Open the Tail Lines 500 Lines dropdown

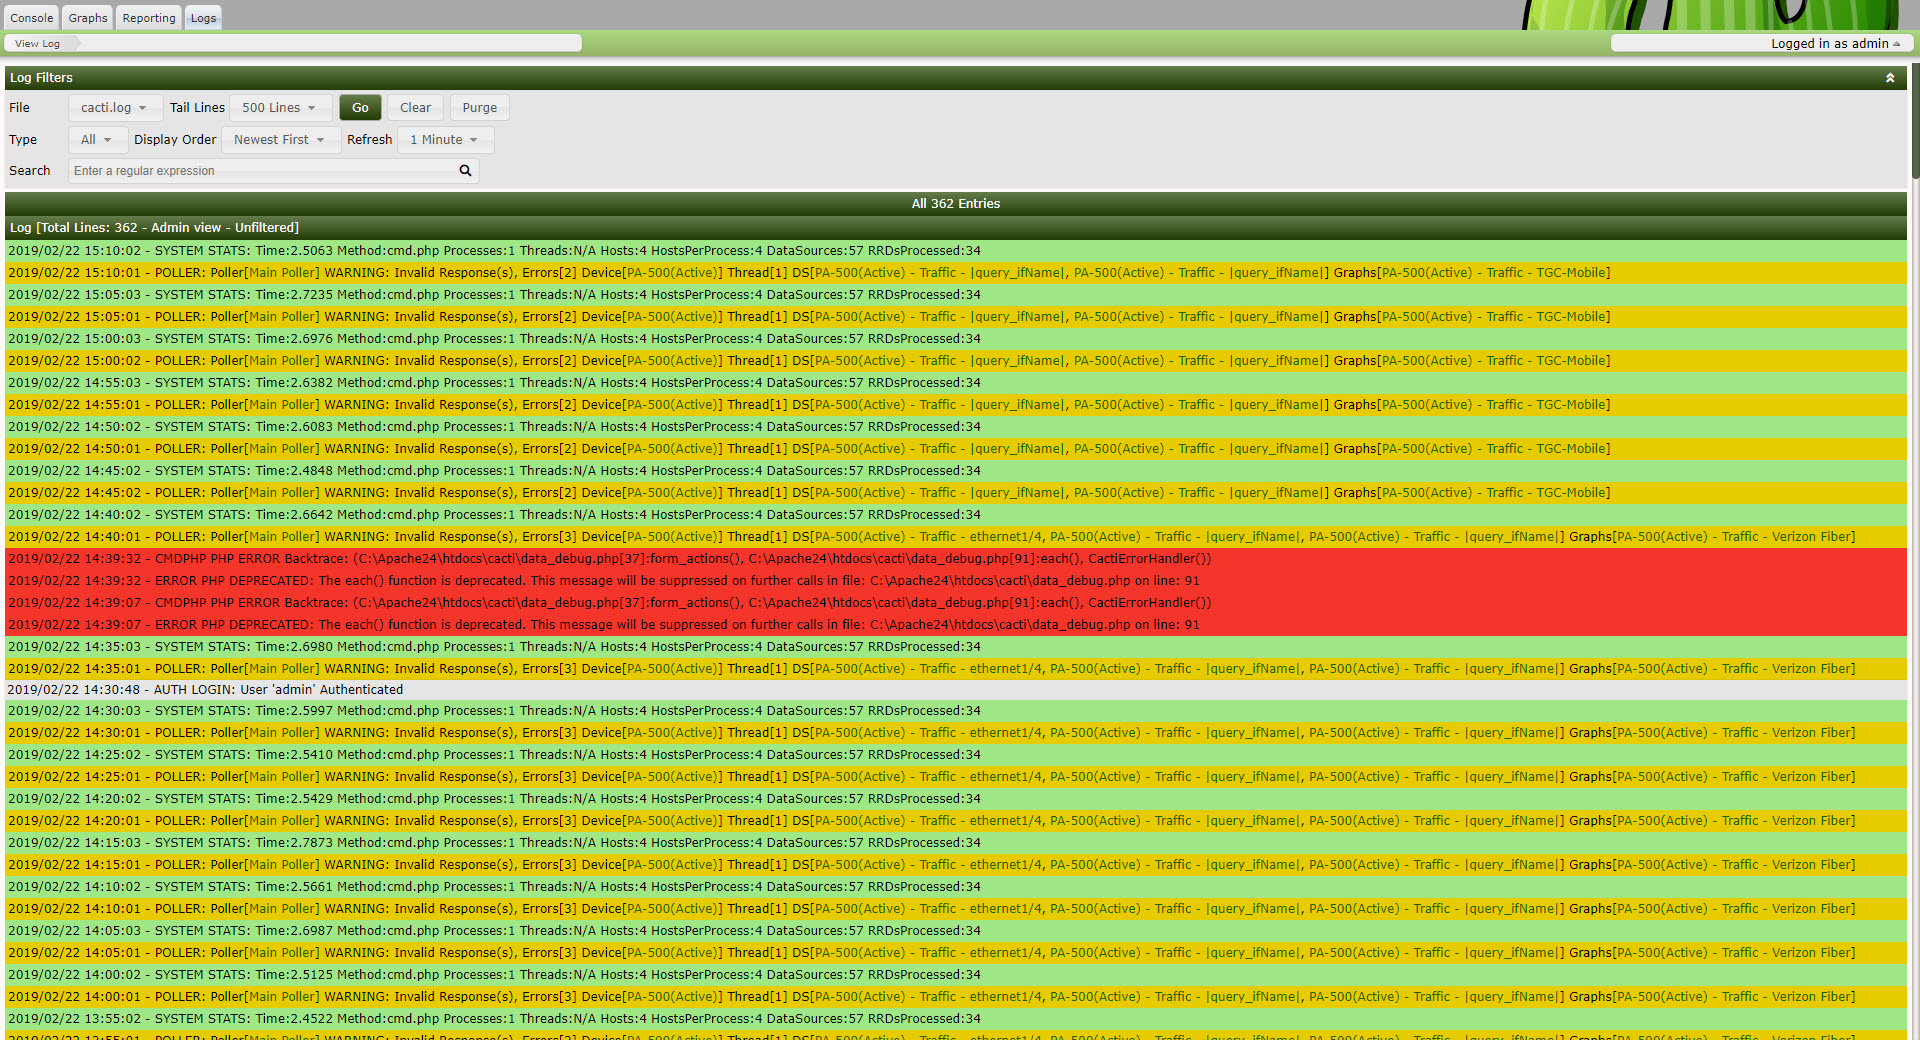[x=279, y=108]
